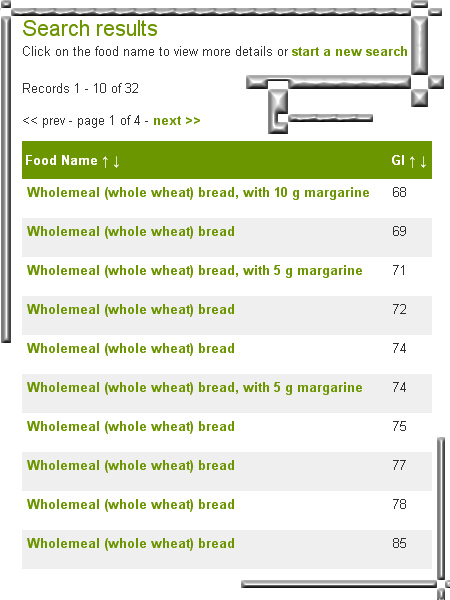450x600 pixels.
Task: Open wholemeal bread entry with GI 85
Action: pyautogui.click(x=131, y=544)
